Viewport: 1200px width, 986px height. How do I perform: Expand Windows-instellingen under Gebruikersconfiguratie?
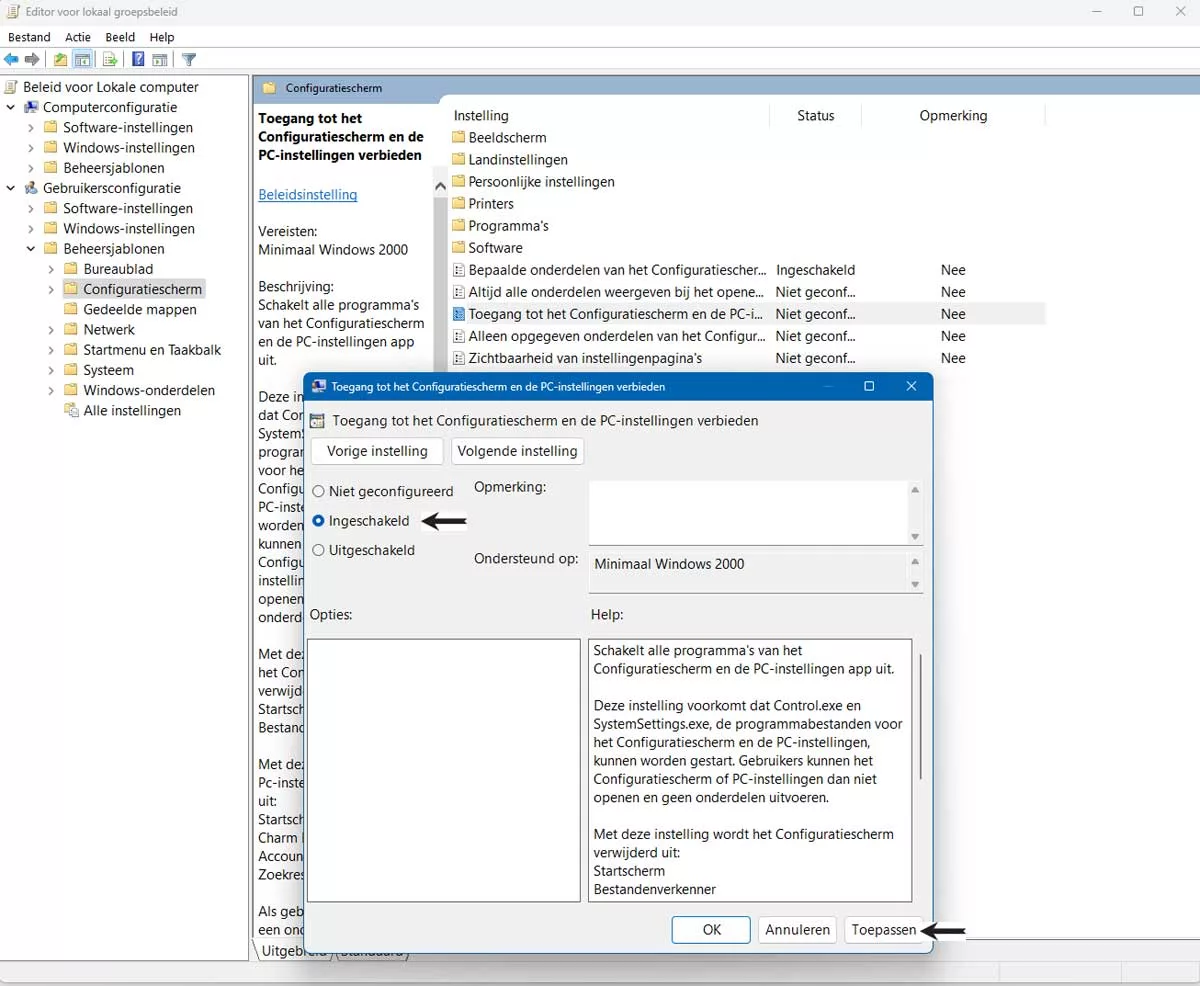31,228
